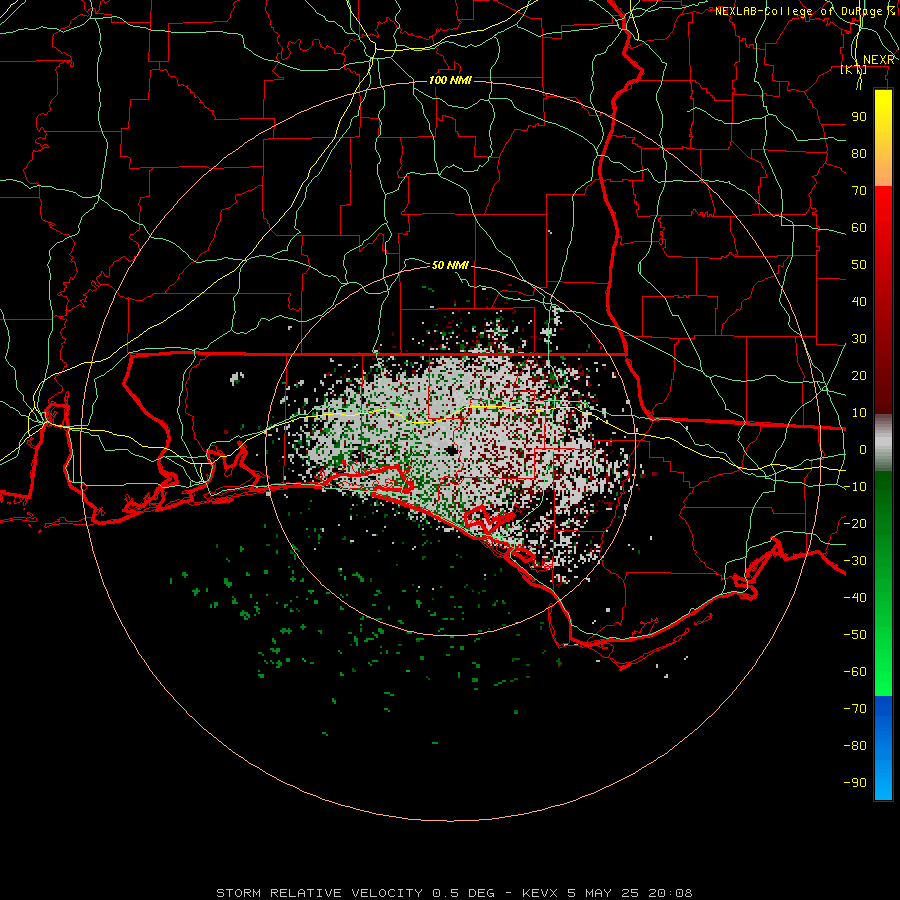Image resolution: width=900 pixels, height=900 pixels.
Task: Select the 40 value on the velocity scale
Action: pyautogui.click(x=859, y=302)
